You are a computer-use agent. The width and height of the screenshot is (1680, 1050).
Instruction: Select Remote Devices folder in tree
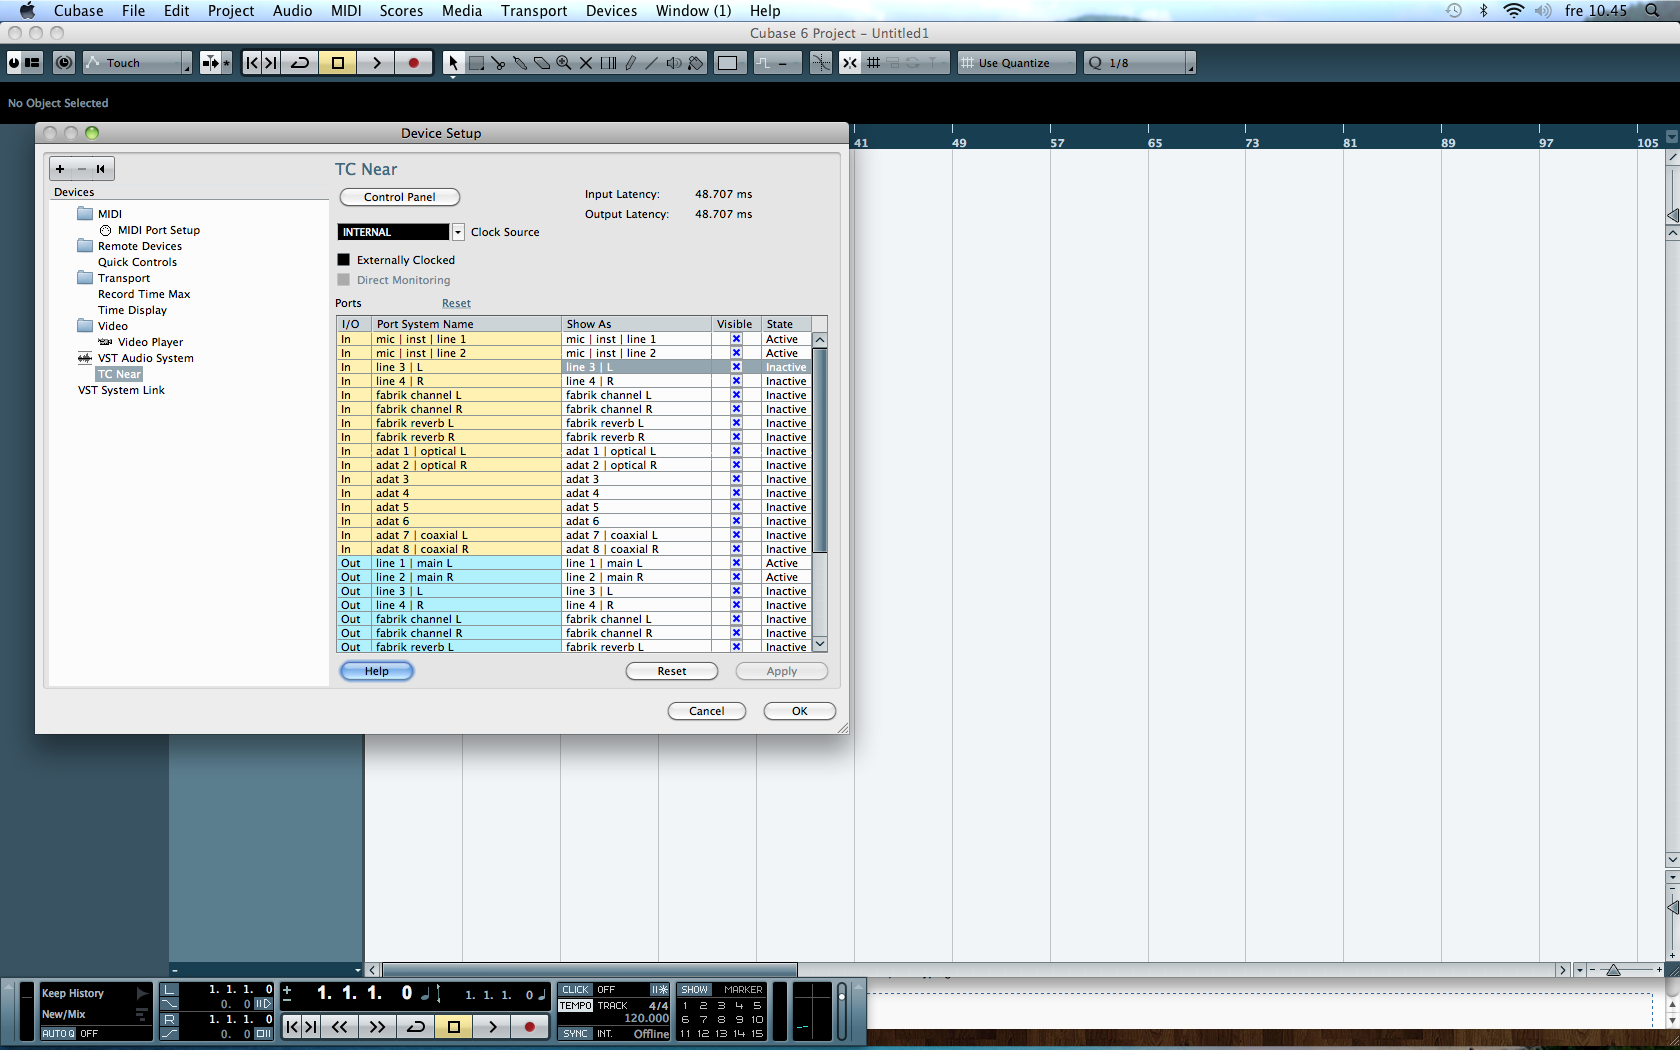click(x=139, y=246)
